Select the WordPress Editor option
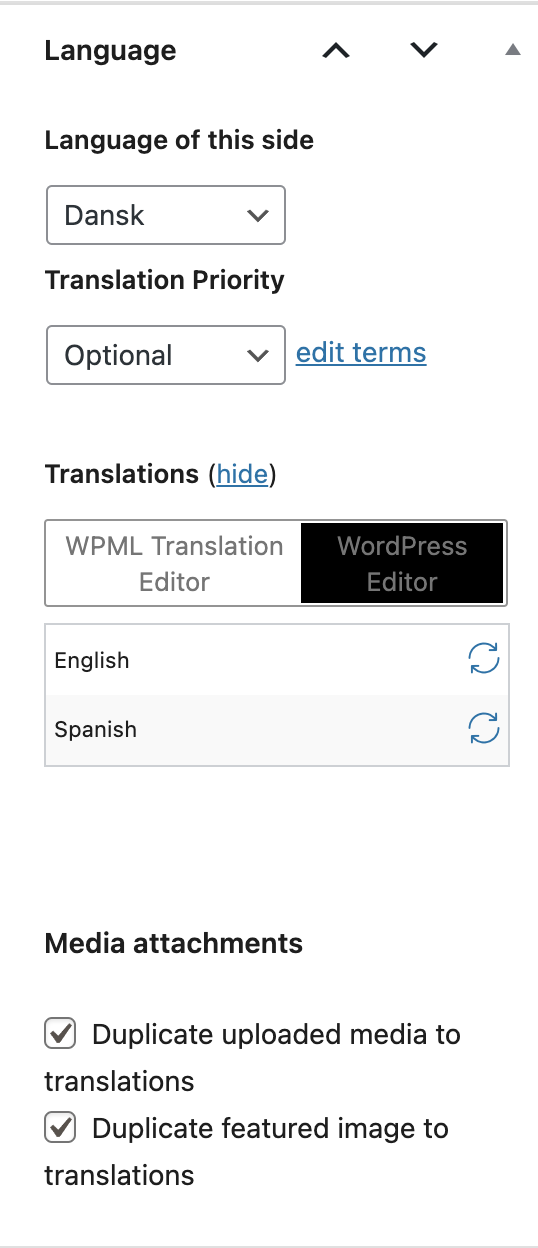The image size is (538, 1248). (402, 563)
